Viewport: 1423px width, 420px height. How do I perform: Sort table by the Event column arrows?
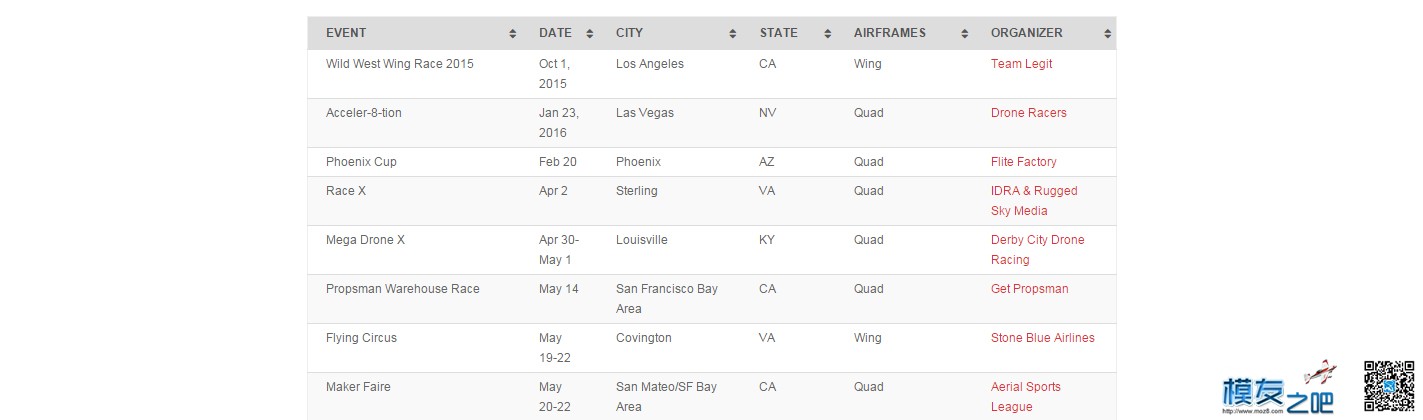click(513, 33)
